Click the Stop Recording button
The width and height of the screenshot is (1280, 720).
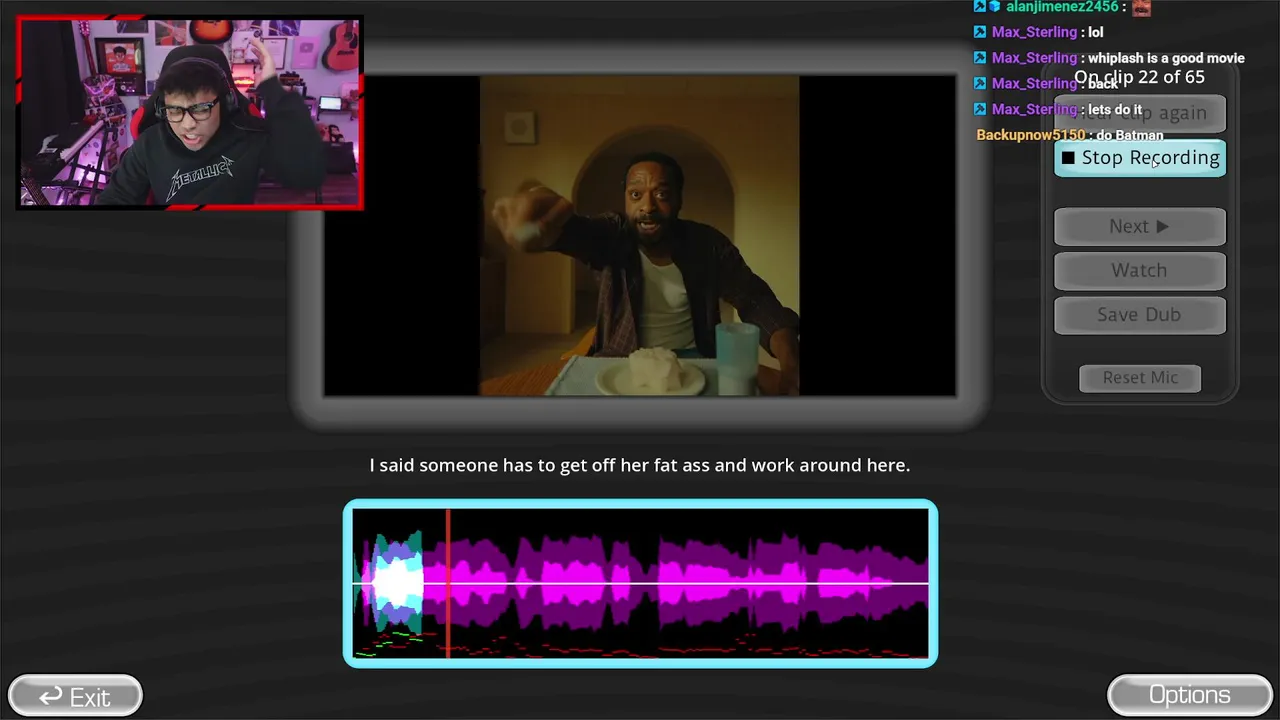1140,158
